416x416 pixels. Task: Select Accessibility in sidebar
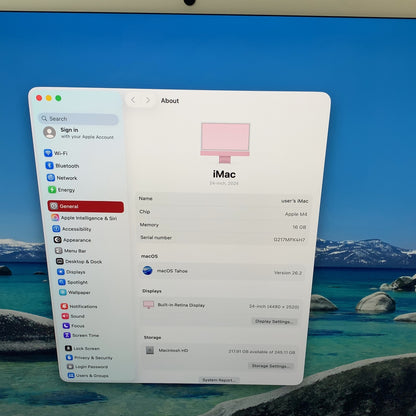(72, 229)
